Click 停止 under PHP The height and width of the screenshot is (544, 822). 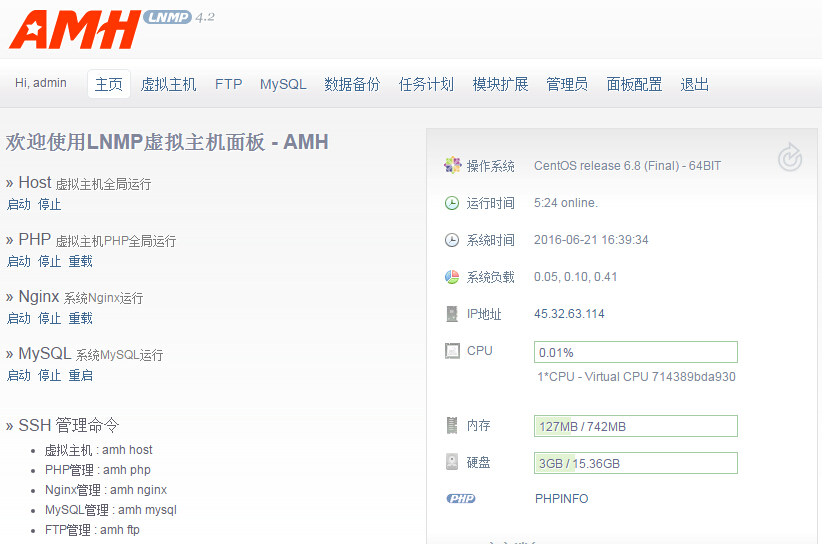click(x=50, y=261)
